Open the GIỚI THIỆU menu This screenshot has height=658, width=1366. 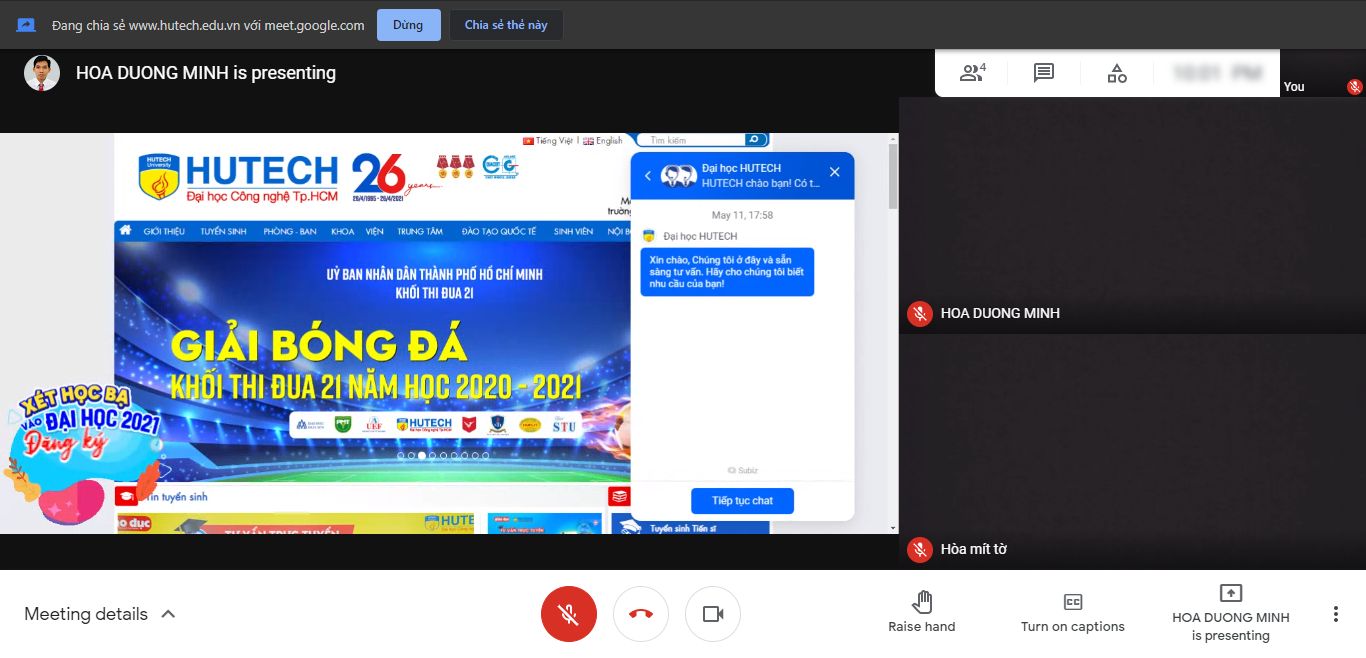pos(164,231)
